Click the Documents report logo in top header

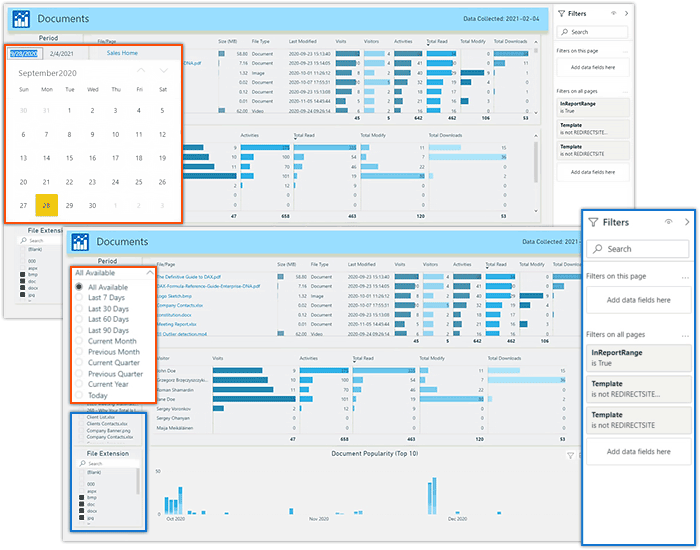click(21, 19)
